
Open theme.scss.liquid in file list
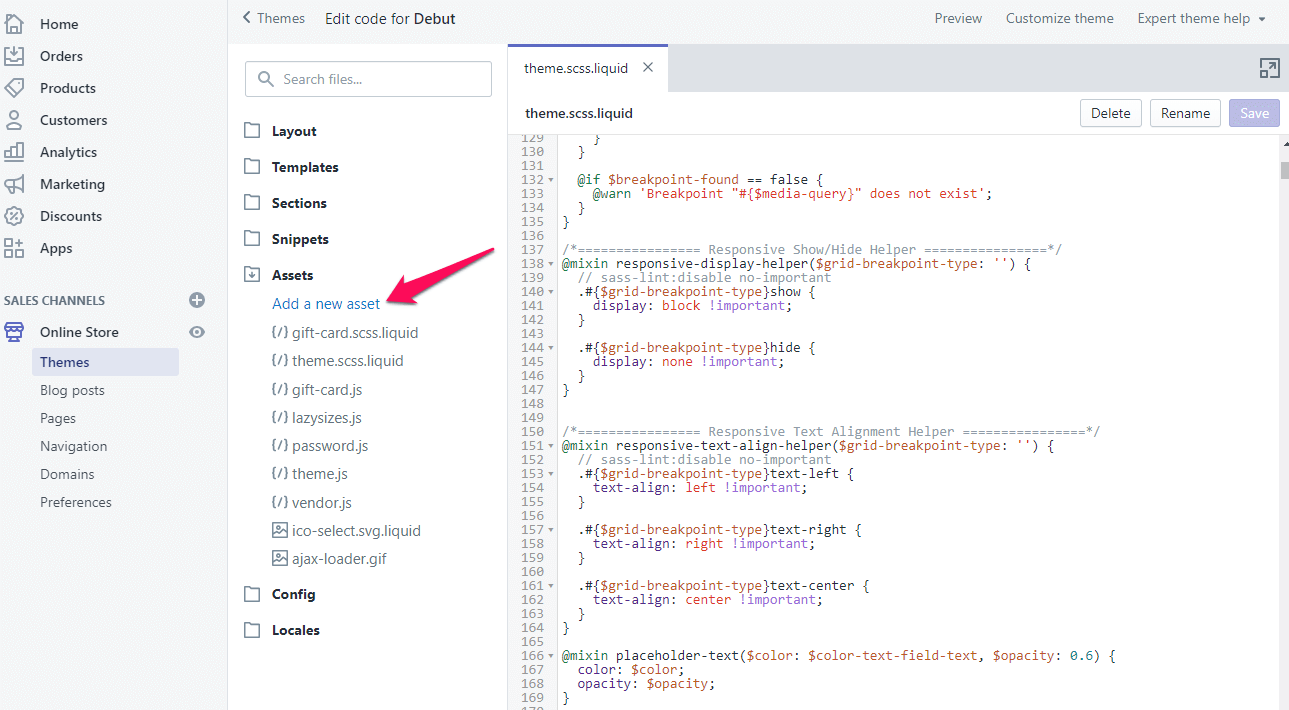click(348, 360)
